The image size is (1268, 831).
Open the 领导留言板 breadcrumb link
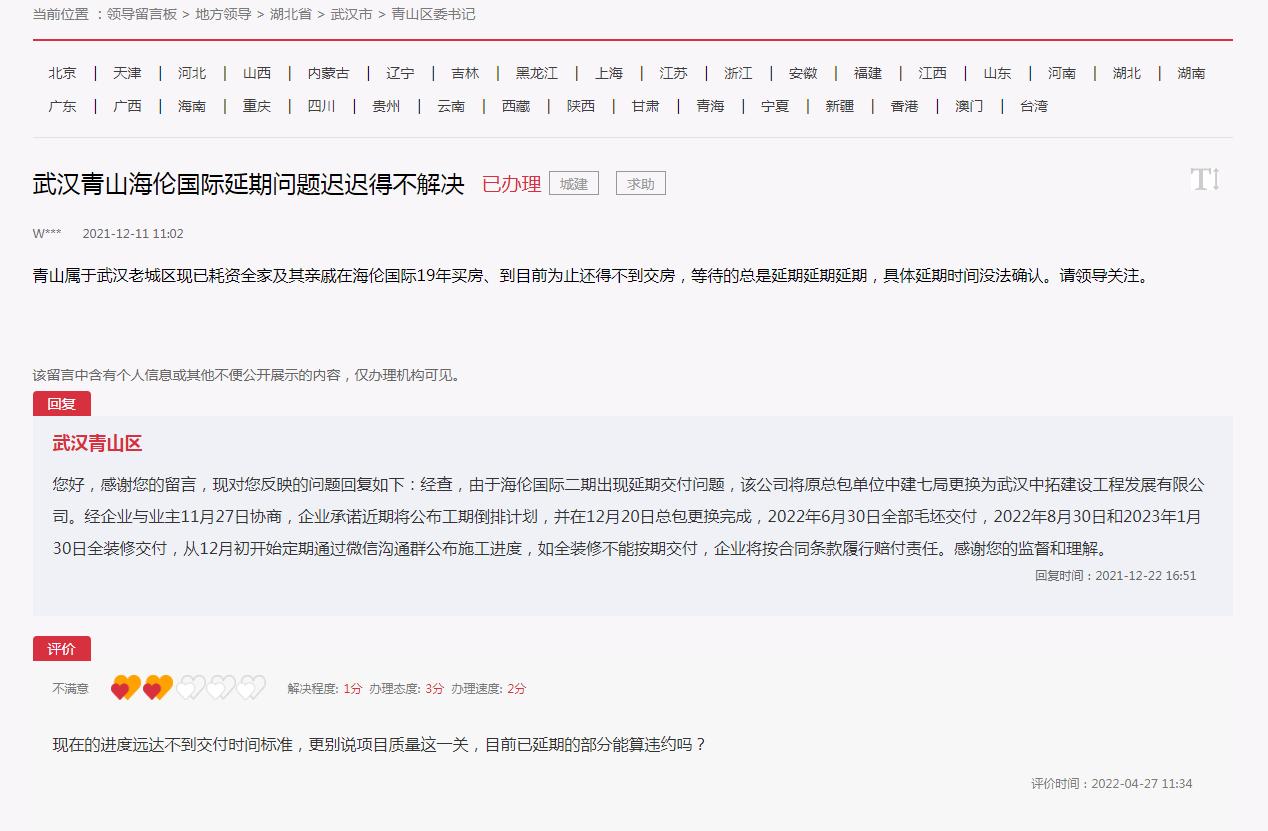[x=142, y=14]
